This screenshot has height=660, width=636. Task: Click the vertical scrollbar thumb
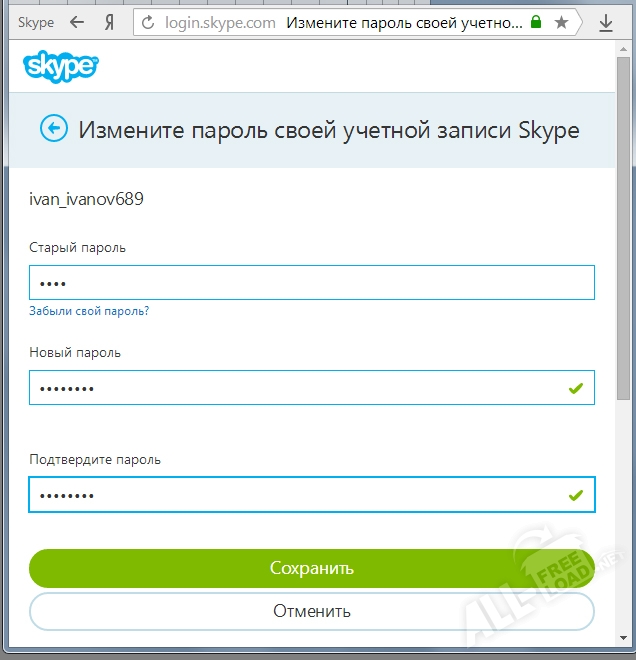623,229
